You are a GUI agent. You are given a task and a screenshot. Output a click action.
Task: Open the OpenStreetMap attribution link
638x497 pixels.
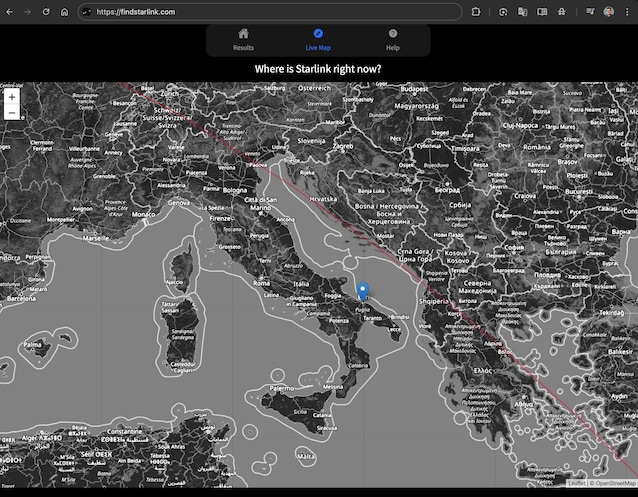tap(615, 483)
